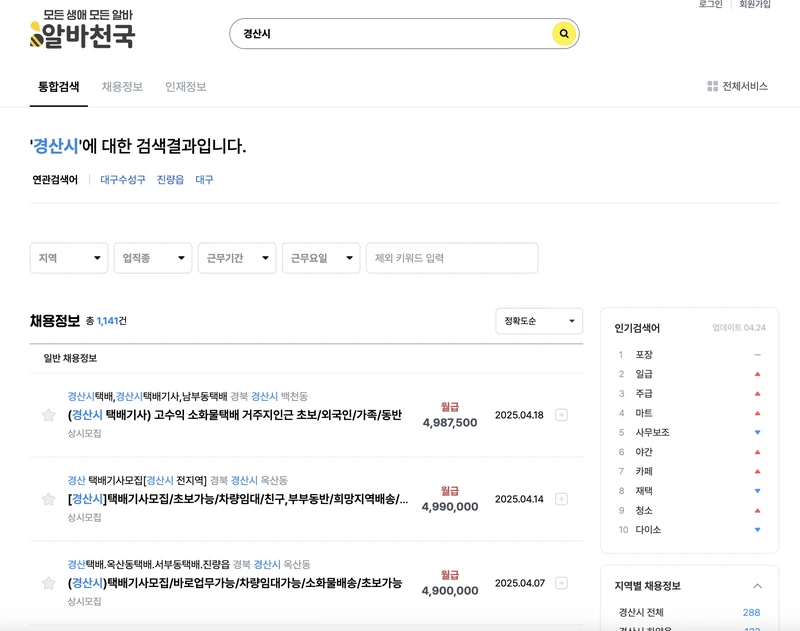The width and height of the screenshot is (800, 631).
Task: Open the 정확도순 sort dropdown
Action: tap(539, 321)
